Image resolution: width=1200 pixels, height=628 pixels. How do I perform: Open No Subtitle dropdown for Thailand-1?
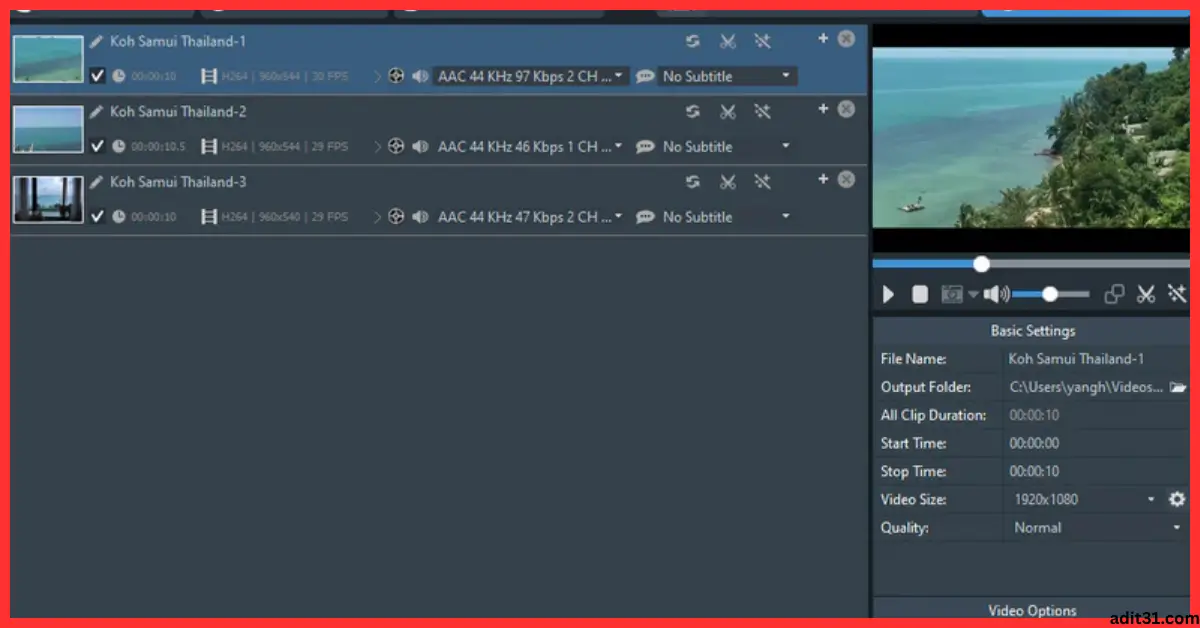pos(727,76)
